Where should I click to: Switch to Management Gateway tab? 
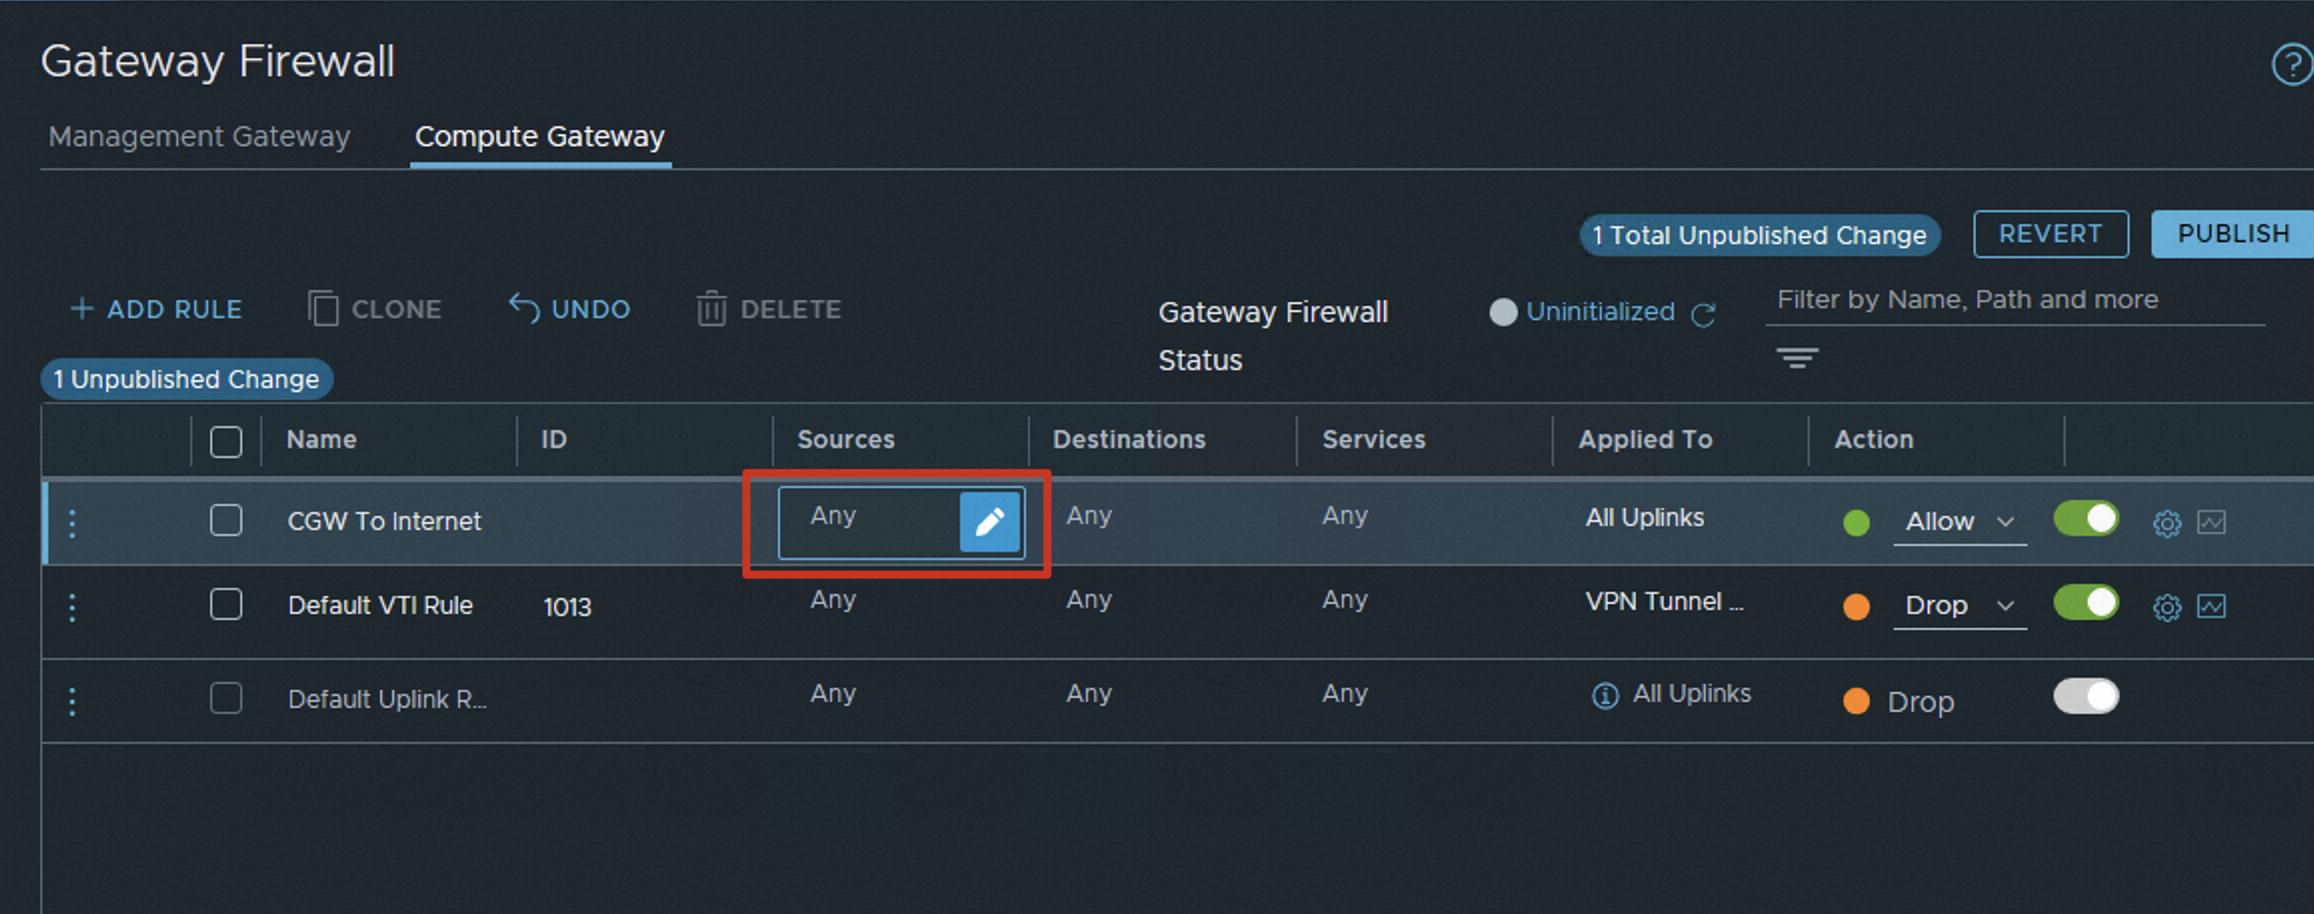[199, 136]
